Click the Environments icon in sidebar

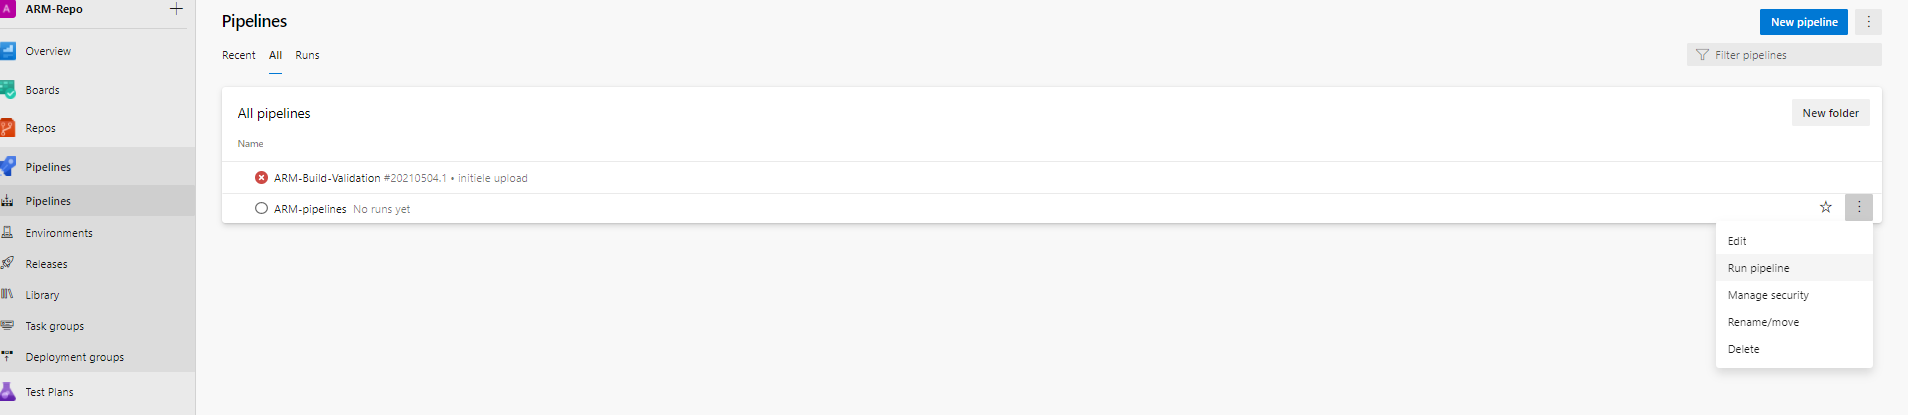(x=8, y=233)
